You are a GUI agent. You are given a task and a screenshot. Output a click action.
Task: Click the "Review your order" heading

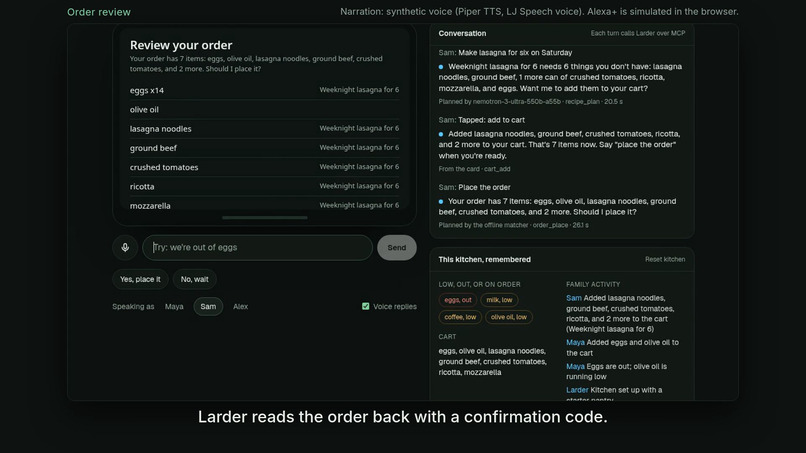pos(181,45)
